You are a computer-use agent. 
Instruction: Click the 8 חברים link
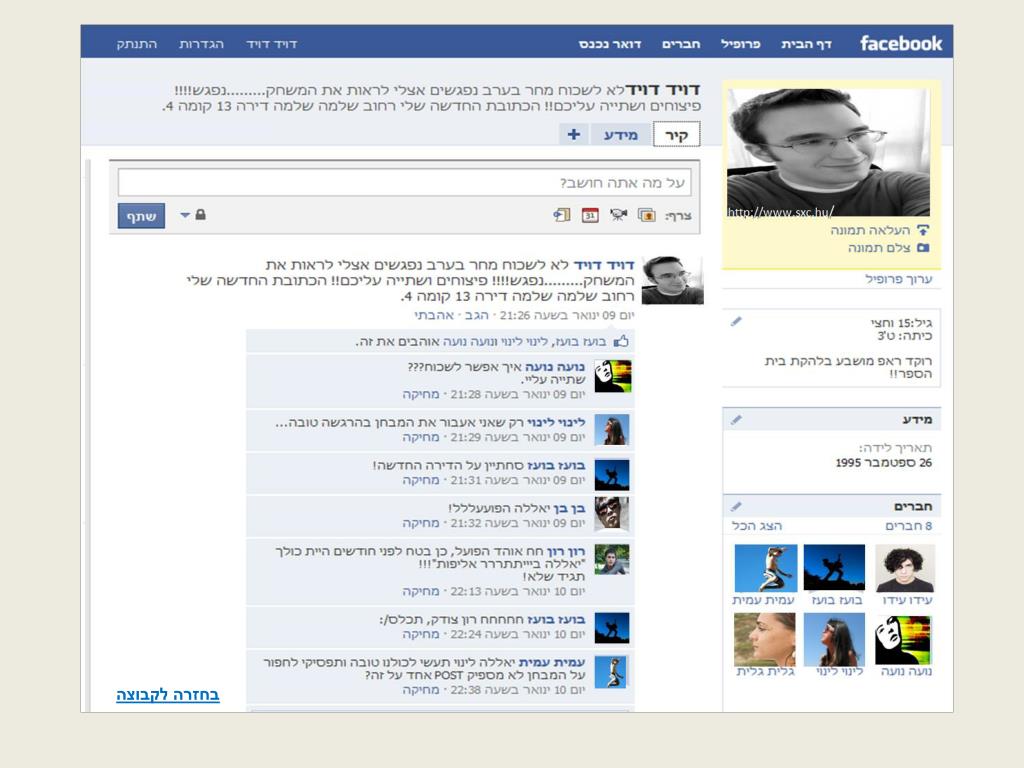908,526
